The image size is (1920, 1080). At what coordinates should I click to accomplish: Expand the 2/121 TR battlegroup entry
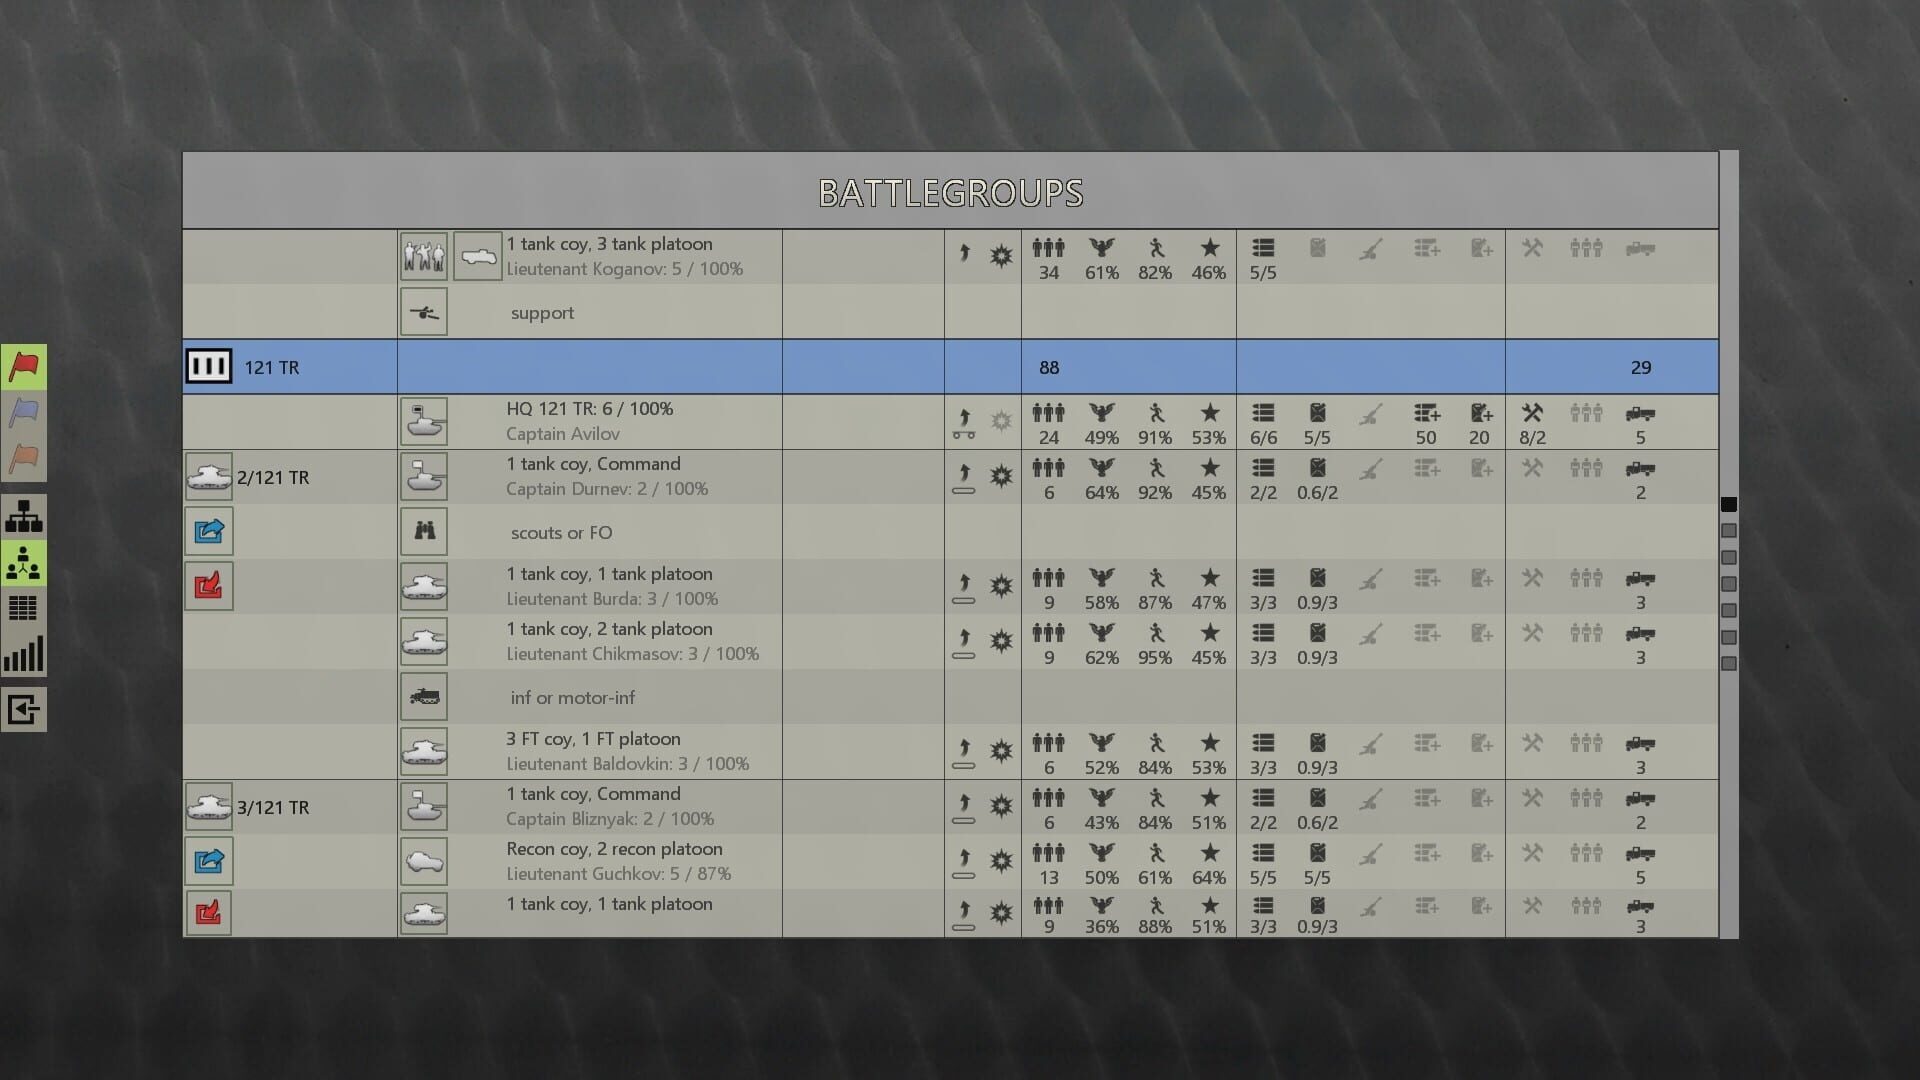coord(209,477)
